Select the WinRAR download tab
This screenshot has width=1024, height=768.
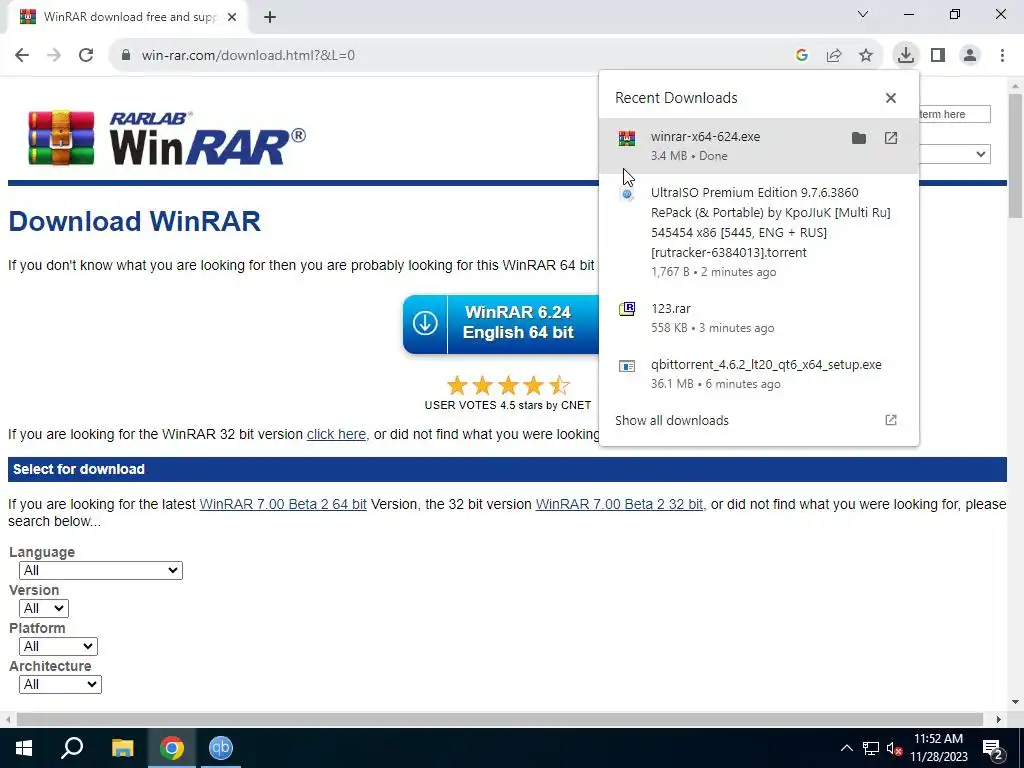pyautogui.click(x=127, y=17)
